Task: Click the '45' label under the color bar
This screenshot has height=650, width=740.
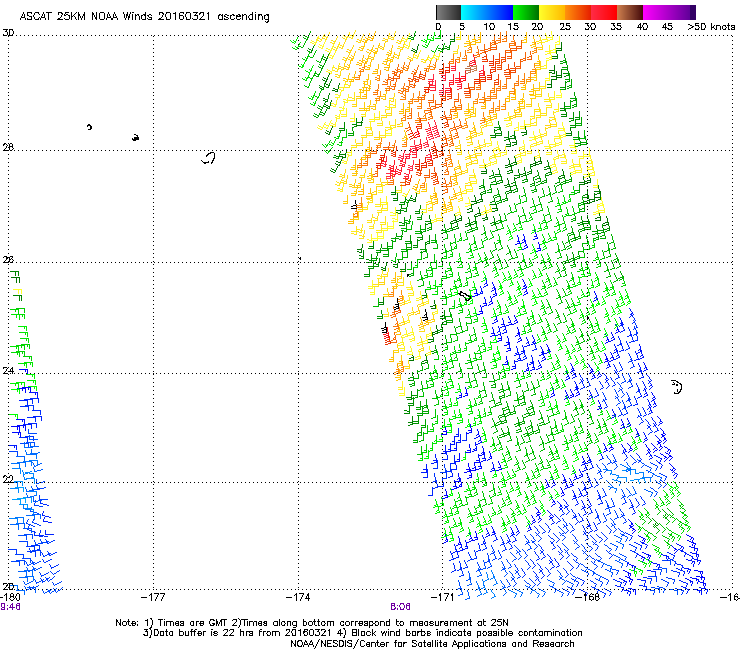Action: click(667, 27)
